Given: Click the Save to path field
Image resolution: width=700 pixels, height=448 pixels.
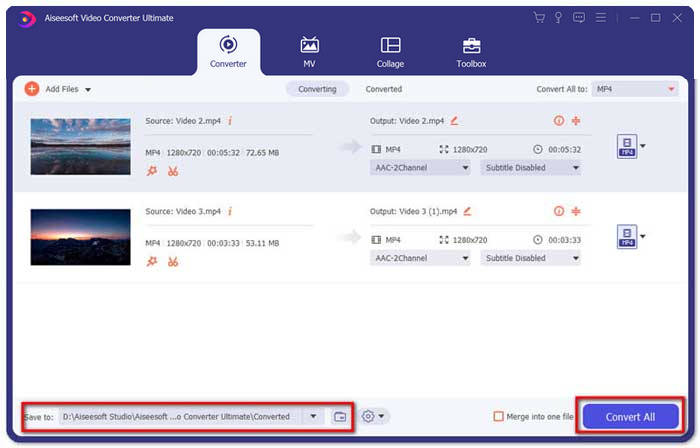Looking at the screenshot, I should [x=180, y=417].
